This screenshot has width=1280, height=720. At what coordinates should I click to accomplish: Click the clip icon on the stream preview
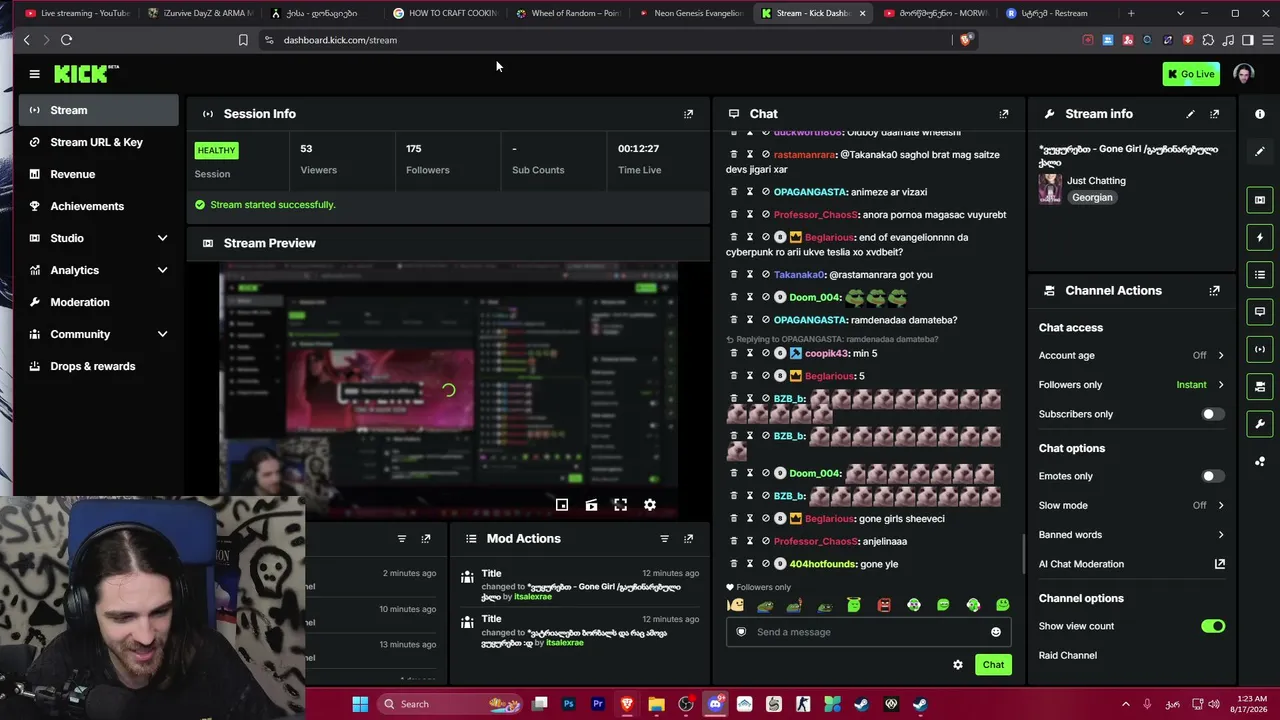591,505
